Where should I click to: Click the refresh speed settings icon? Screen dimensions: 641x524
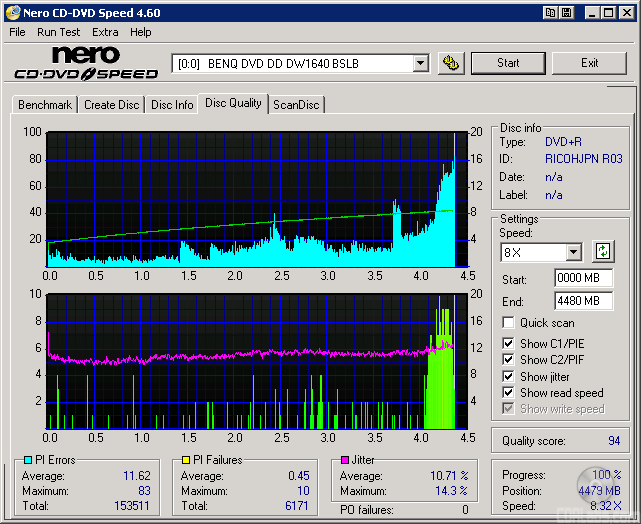tap(602, 252)
